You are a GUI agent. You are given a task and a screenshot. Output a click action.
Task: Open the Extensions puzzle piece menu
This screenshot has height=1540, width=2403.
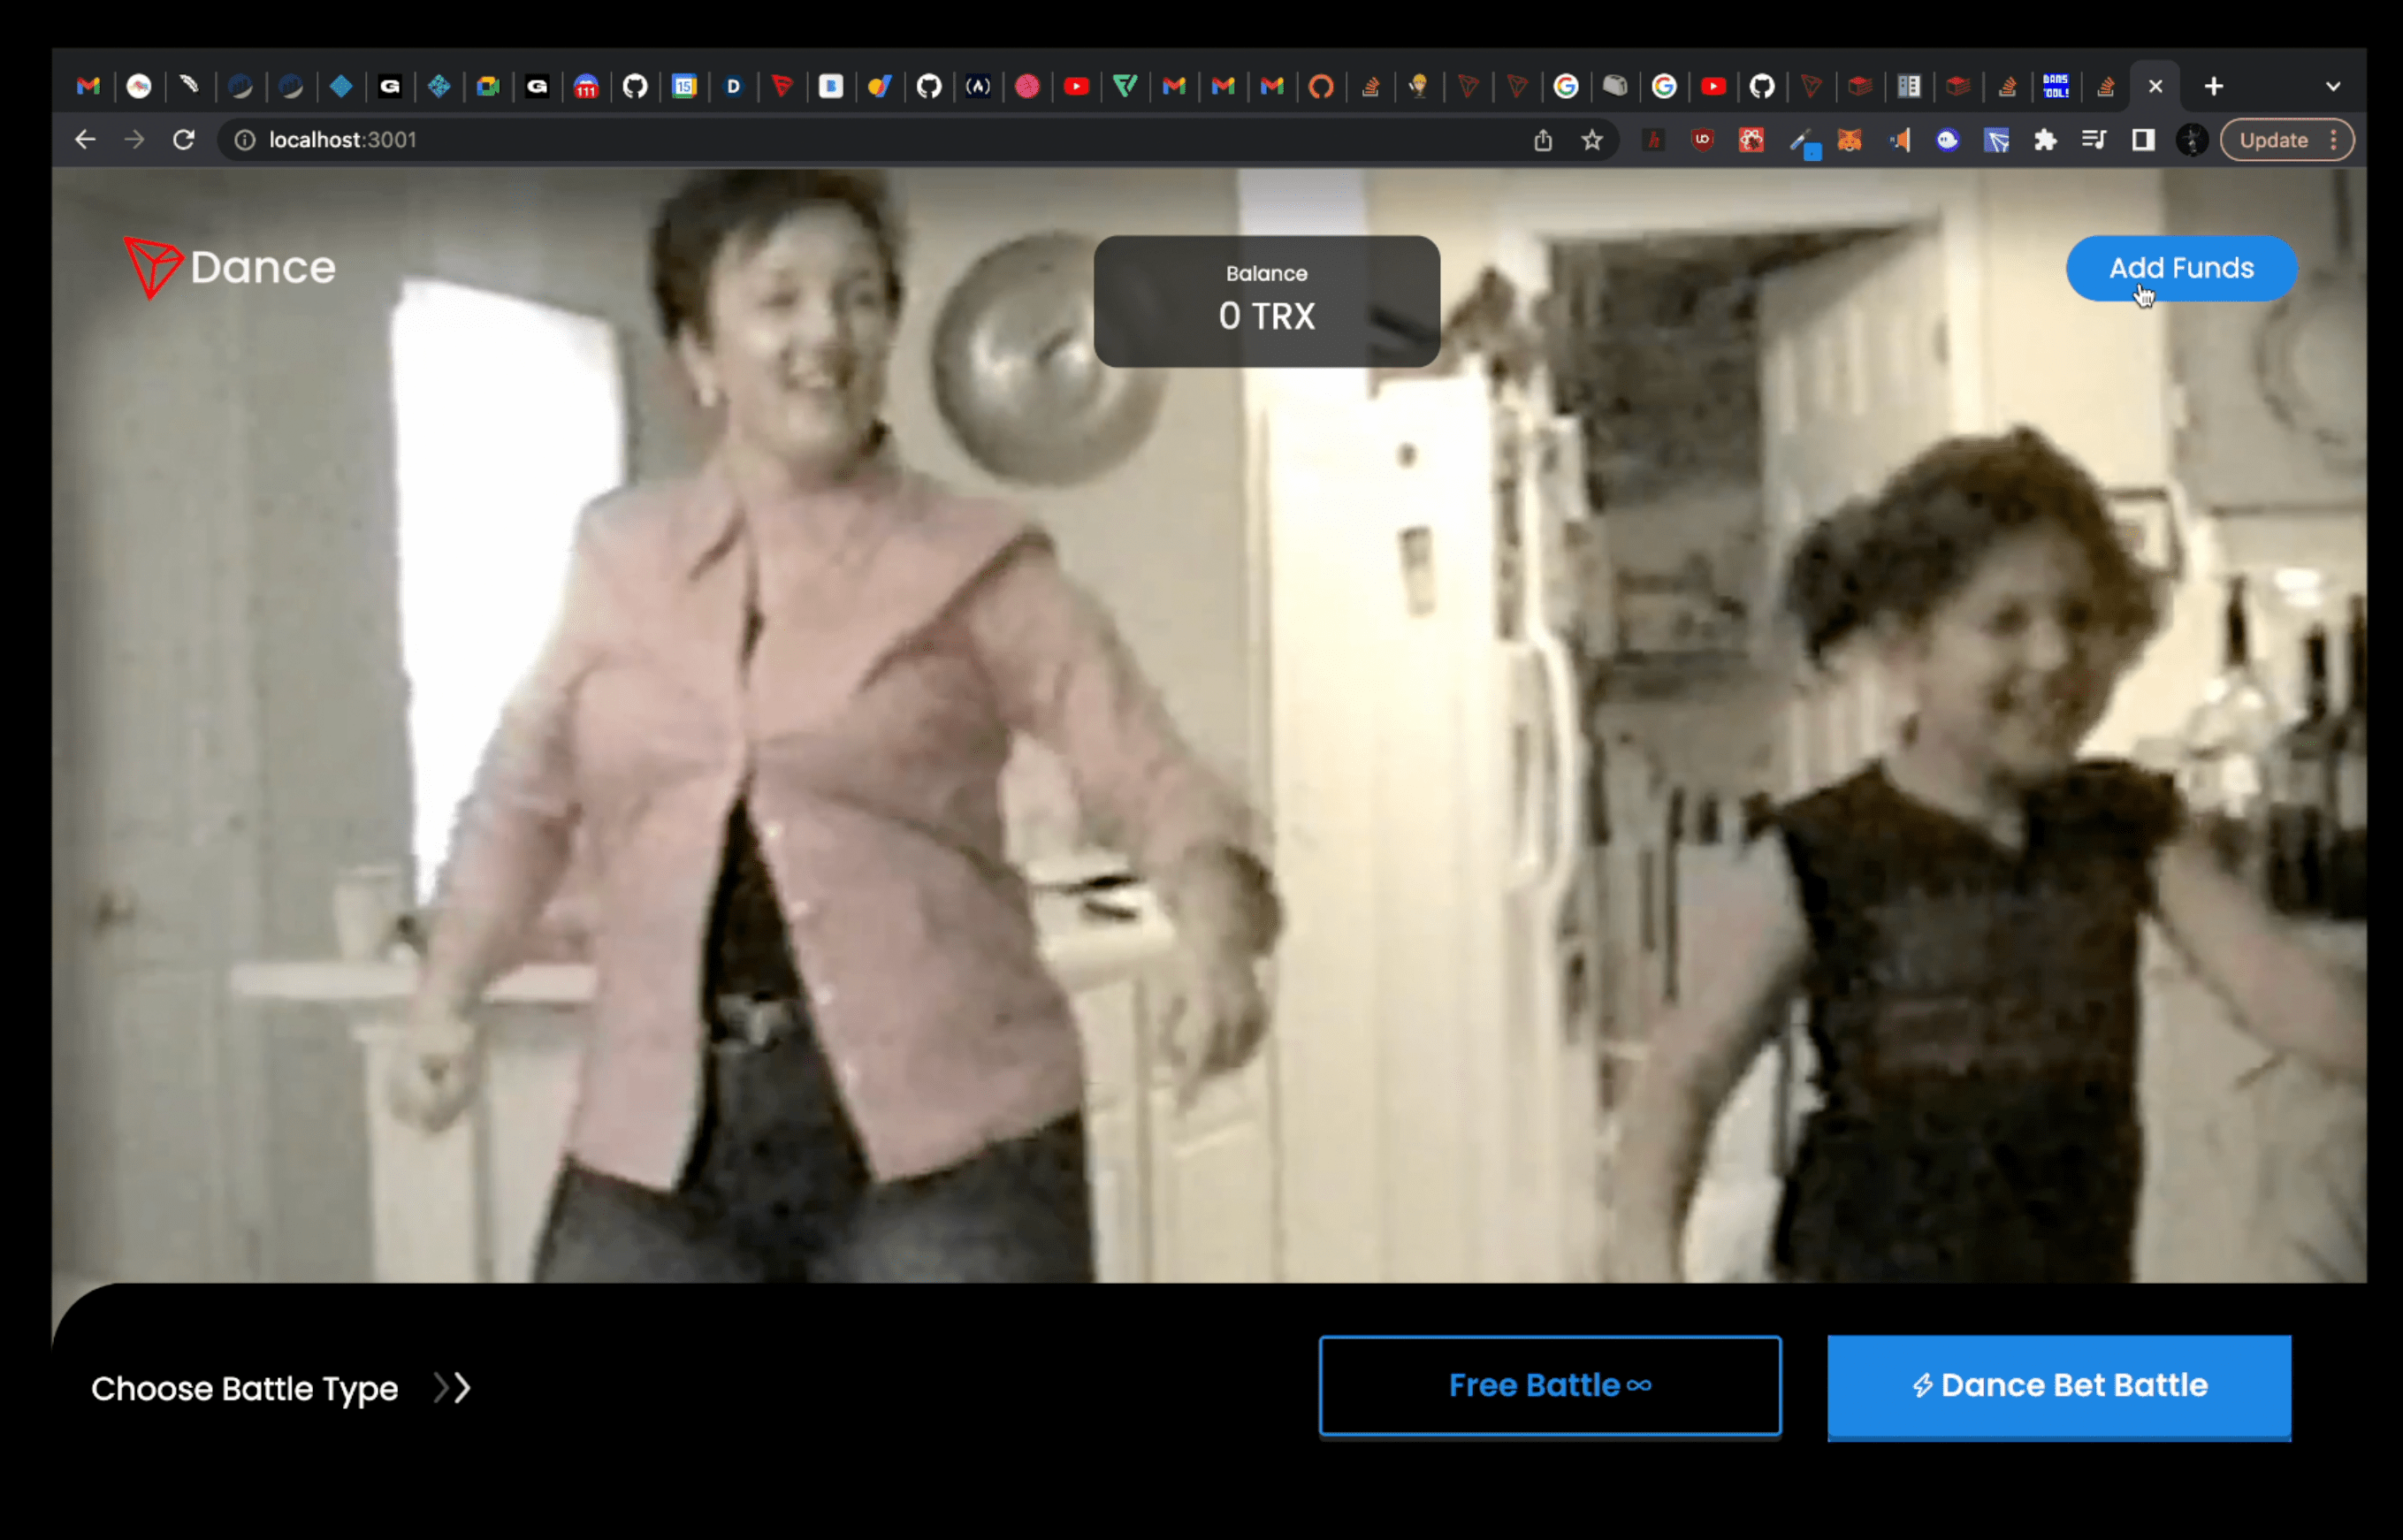point(2045,140)
